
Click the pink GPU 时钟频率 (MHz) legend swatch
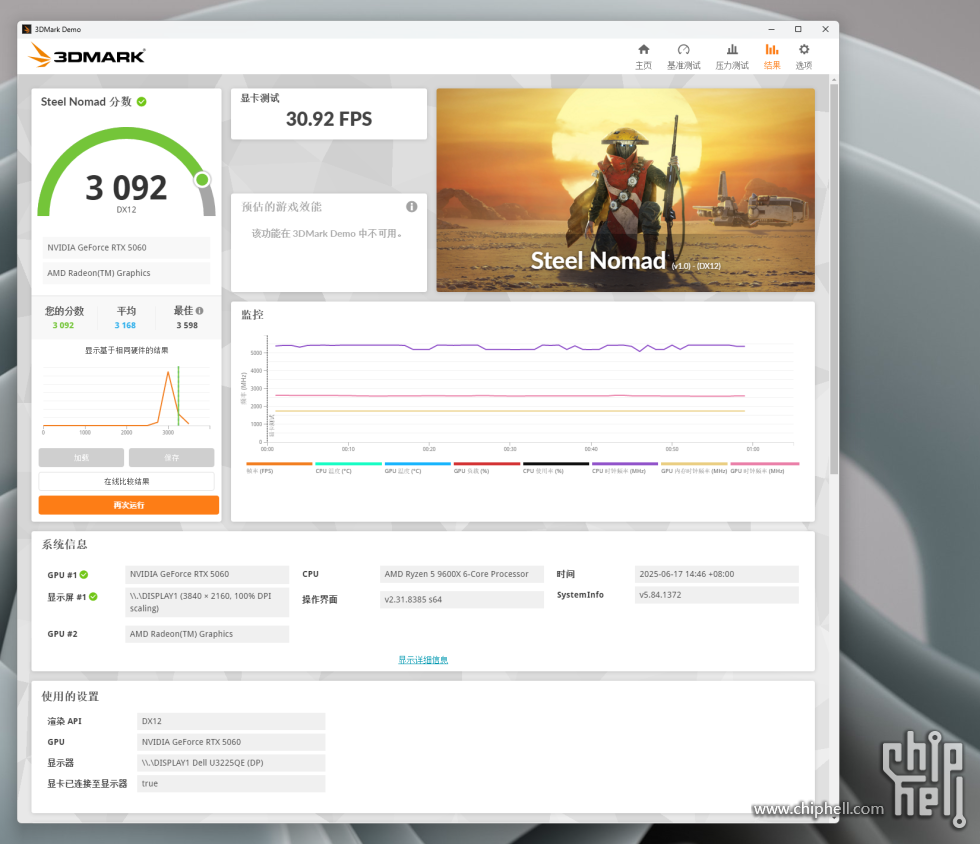[x=764, y=464]
